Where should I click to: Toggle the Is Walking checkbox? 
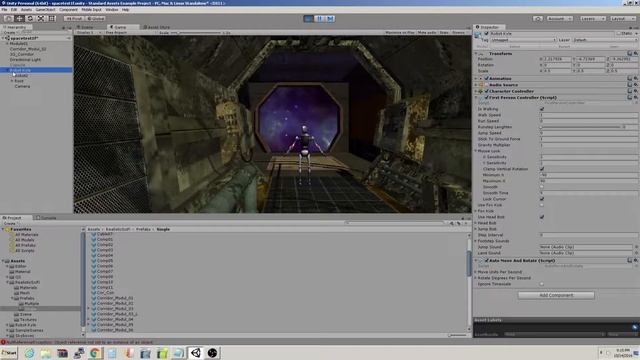tap(542, 109)
